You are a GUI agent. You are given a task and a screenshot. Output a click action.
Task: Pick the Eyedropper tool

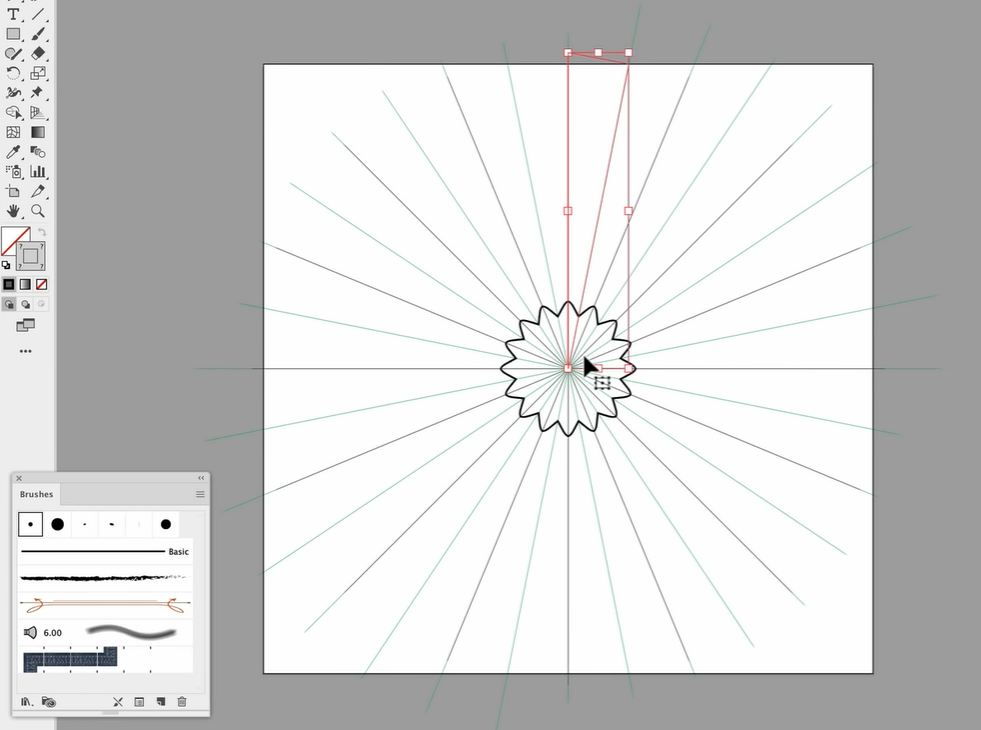13,152
